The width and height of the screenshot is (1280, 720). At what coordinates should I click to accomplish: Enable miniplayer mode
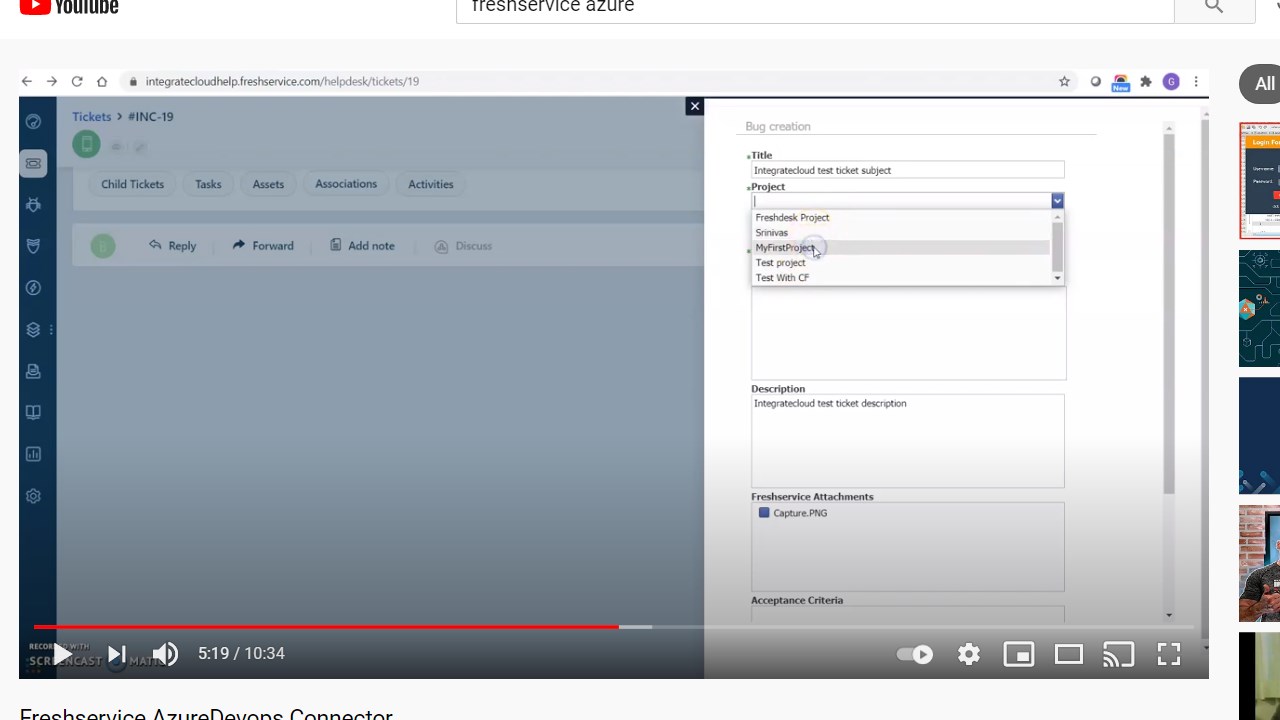[1019, 654]
